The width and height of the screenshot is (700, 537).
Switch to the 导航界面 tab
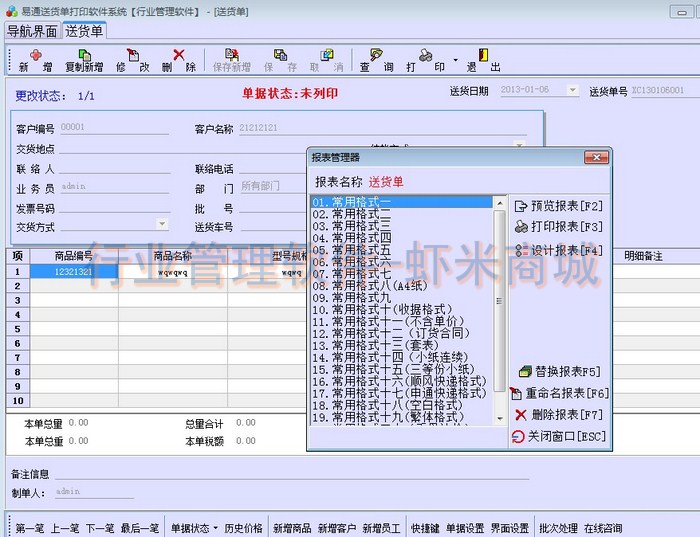[32, 31]
